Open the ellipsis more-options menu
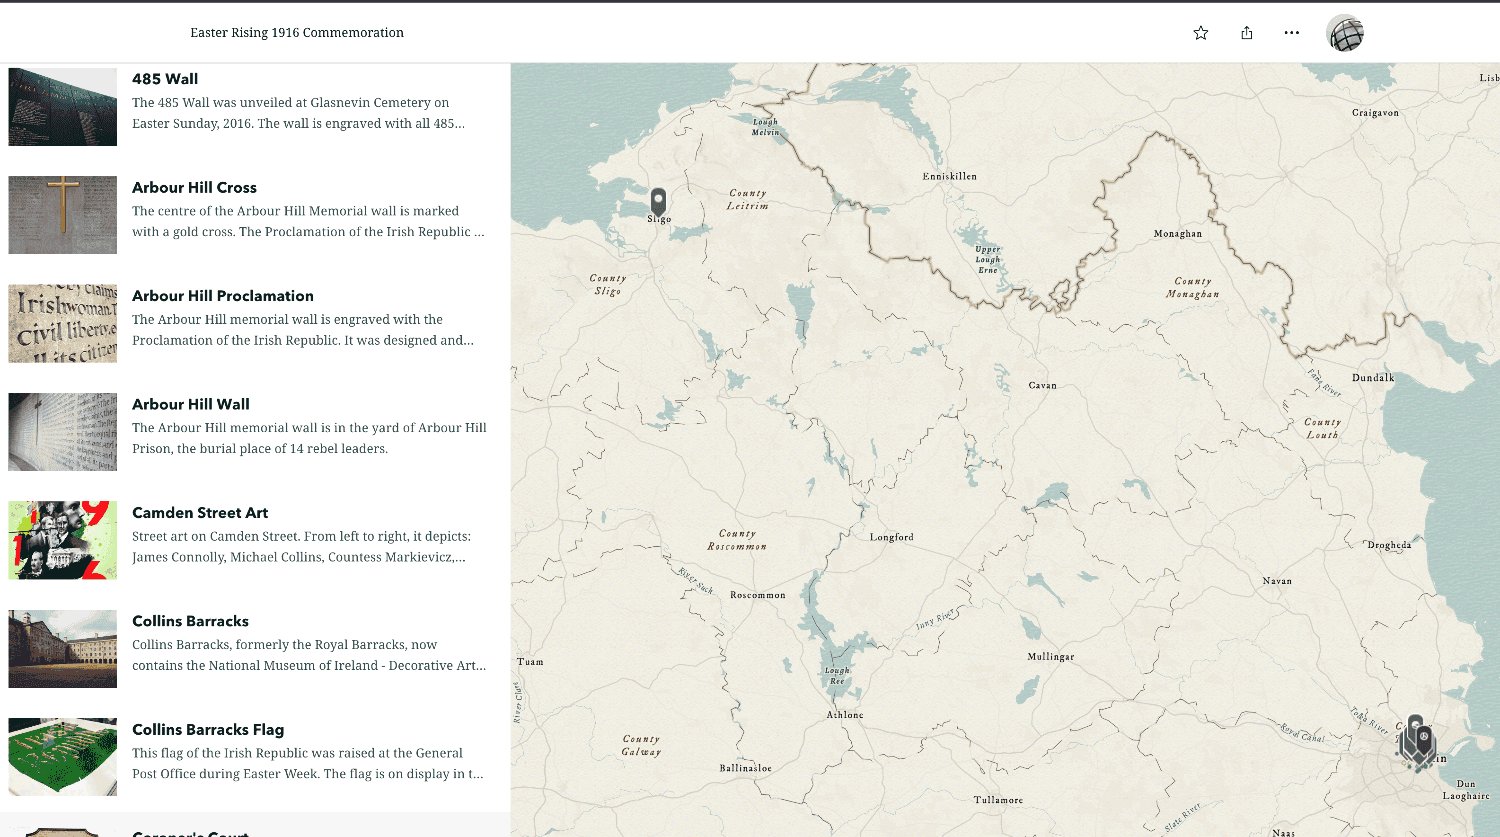This screenshot has height=837, width=1500. click(1291, 32)
